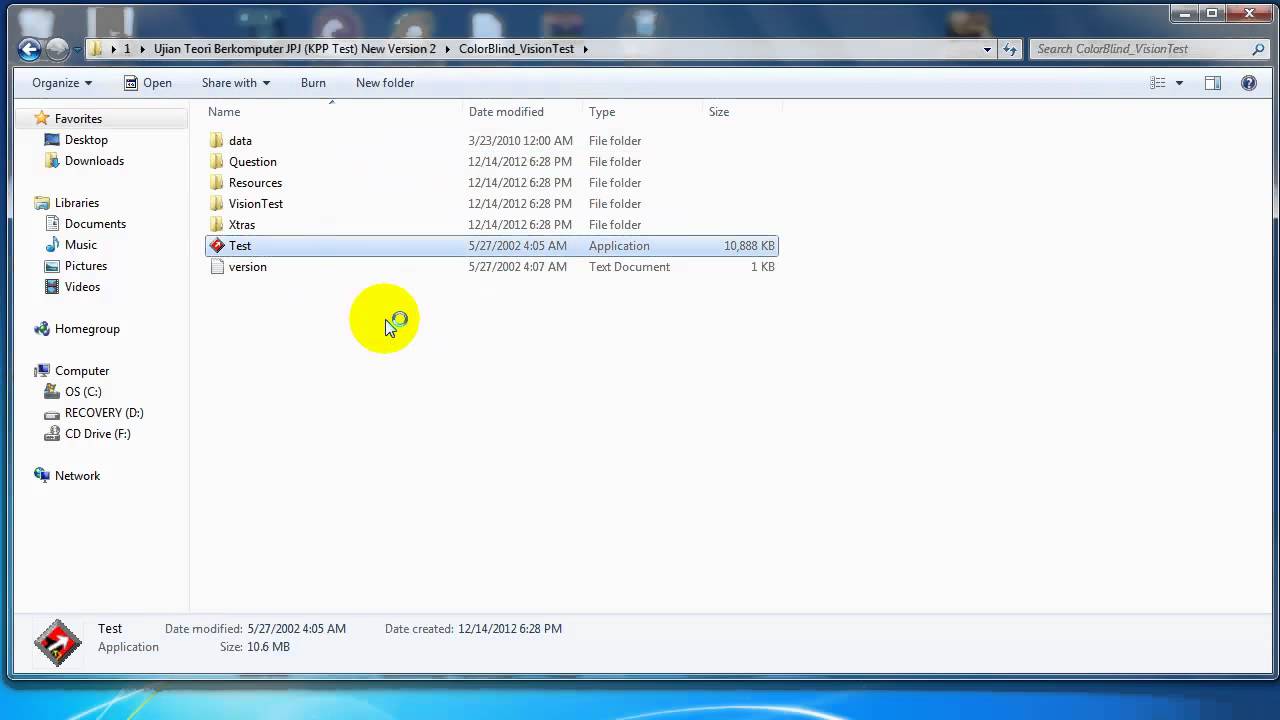Image resolution: width=1280 pixels, height=720 pixels.
Task: Expand breadcrumb arrow after ColorBlind_VisionTest
Action: (585, 49)
